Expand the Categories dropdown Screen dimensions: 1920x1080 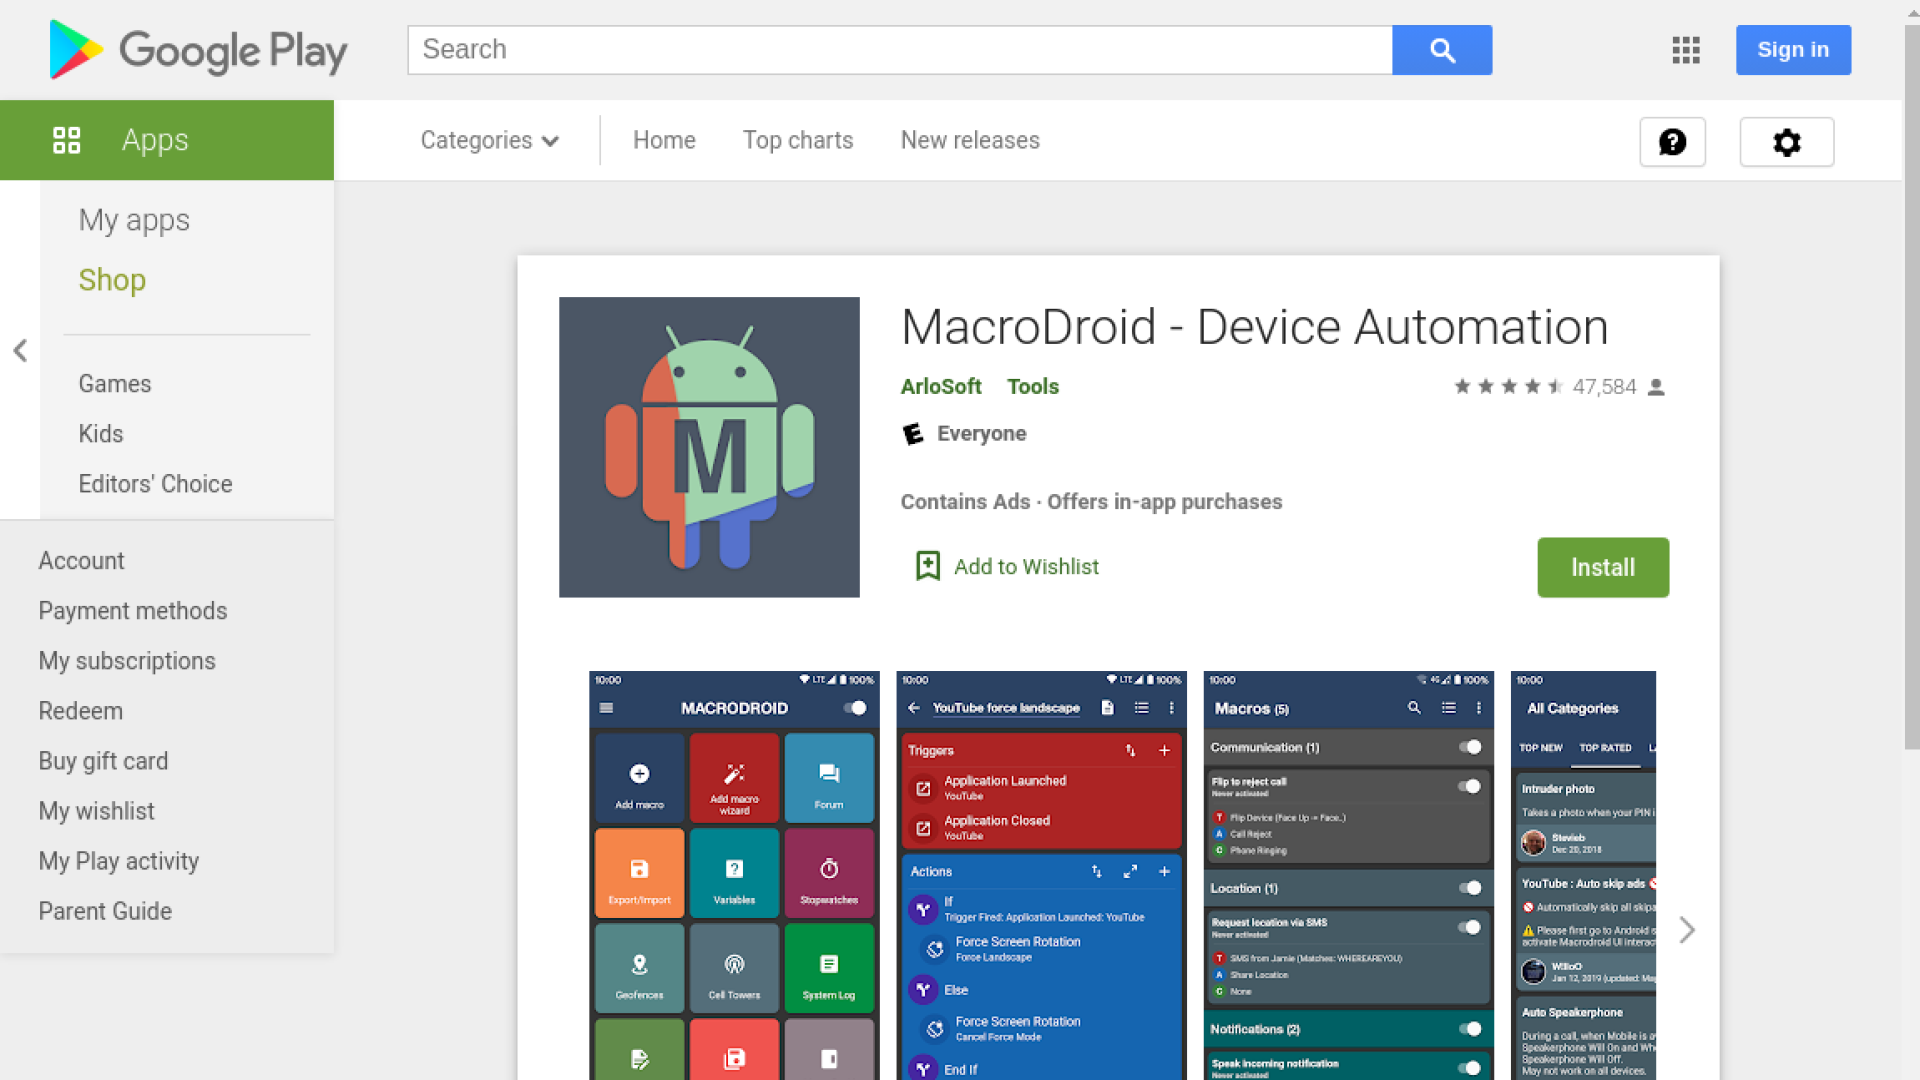click(489, 140)
